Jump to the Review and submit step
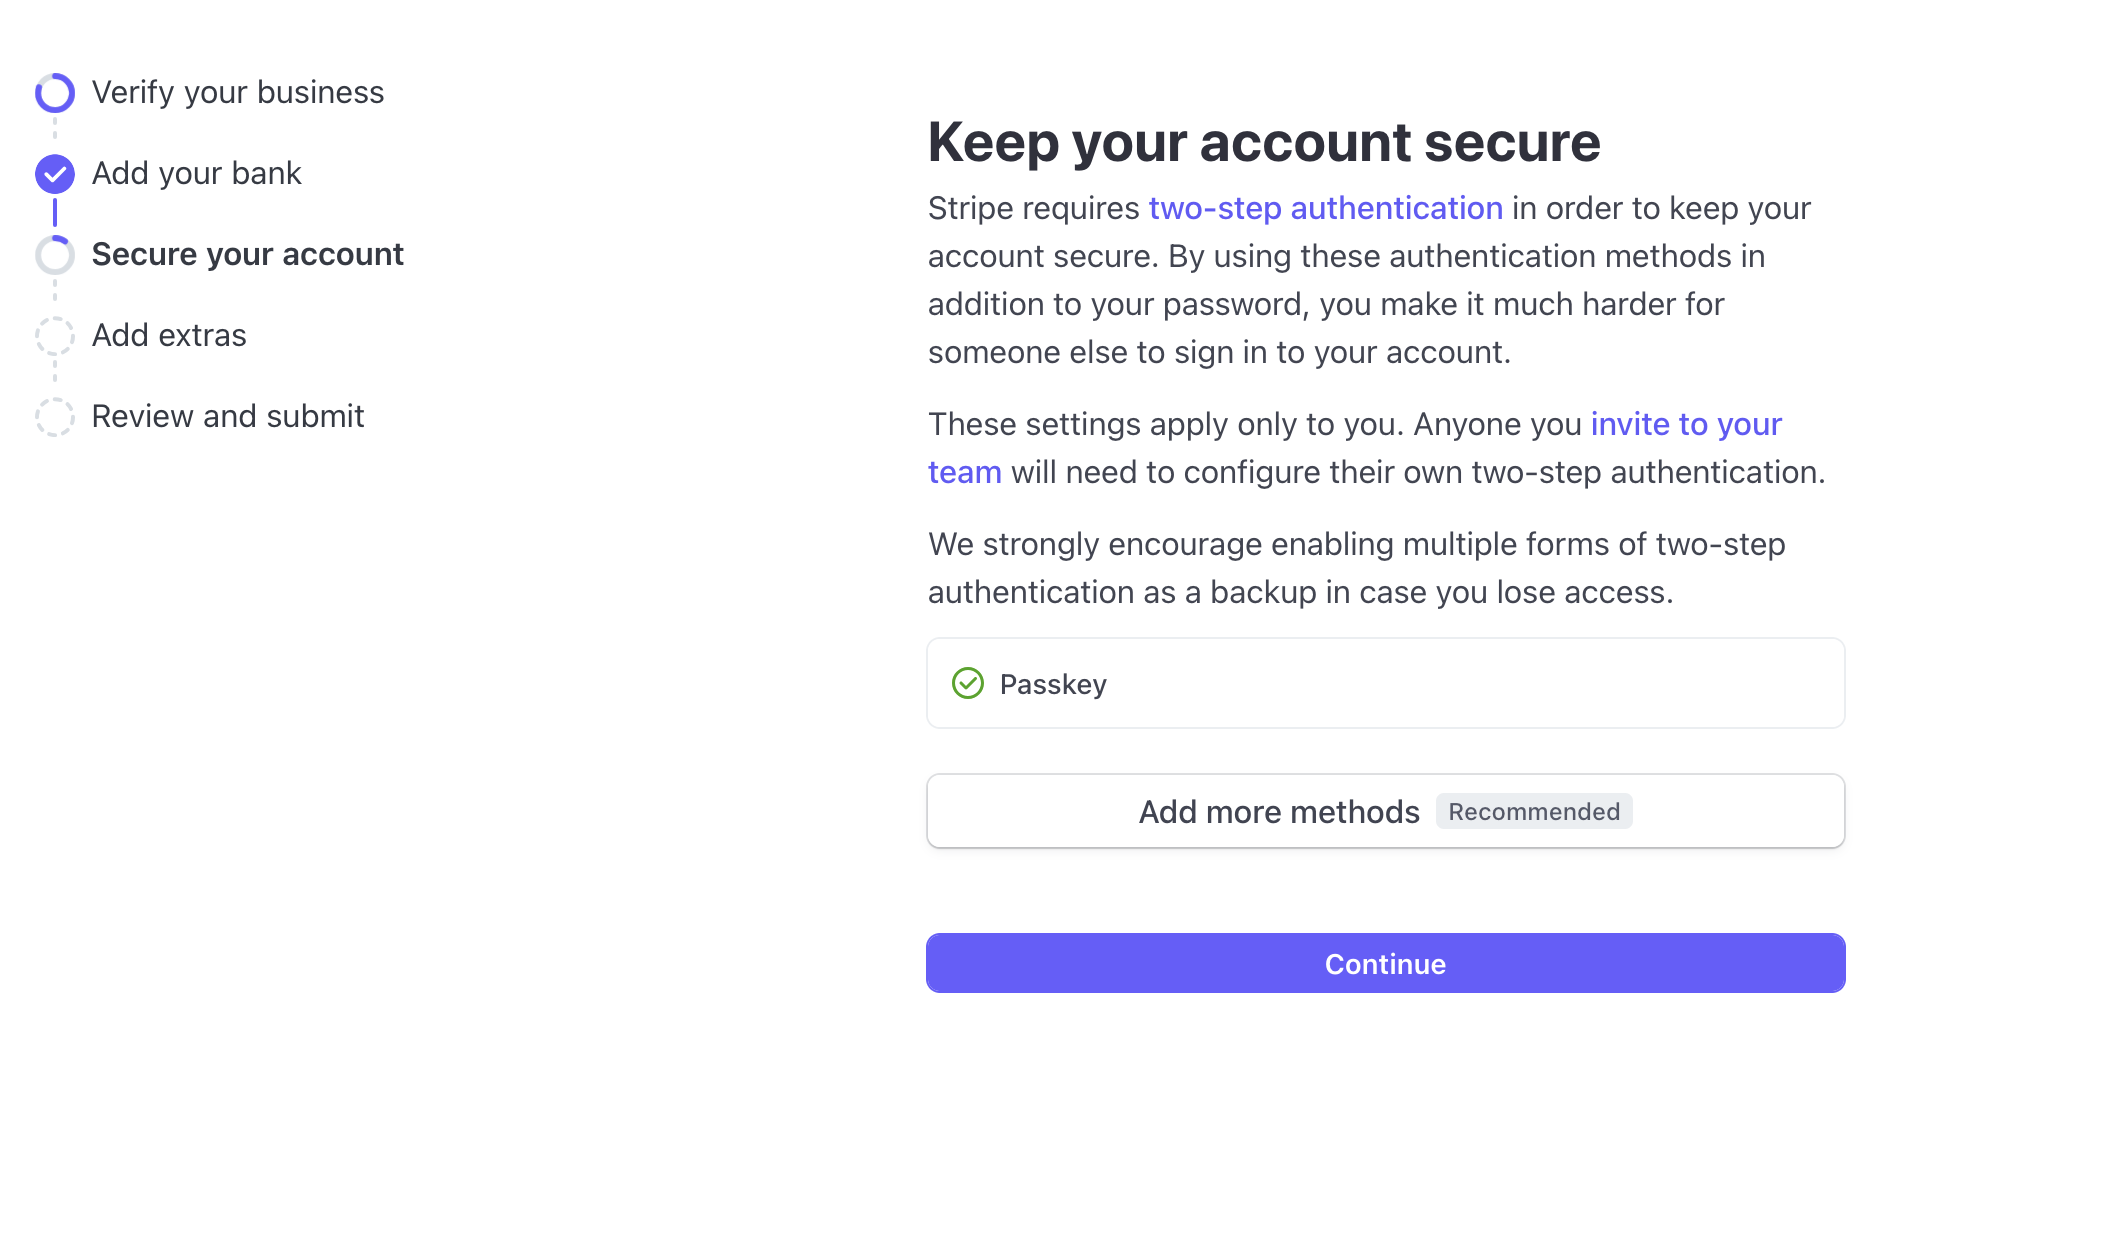This screenshot has height=1254, width=2120. click(228, 416)
